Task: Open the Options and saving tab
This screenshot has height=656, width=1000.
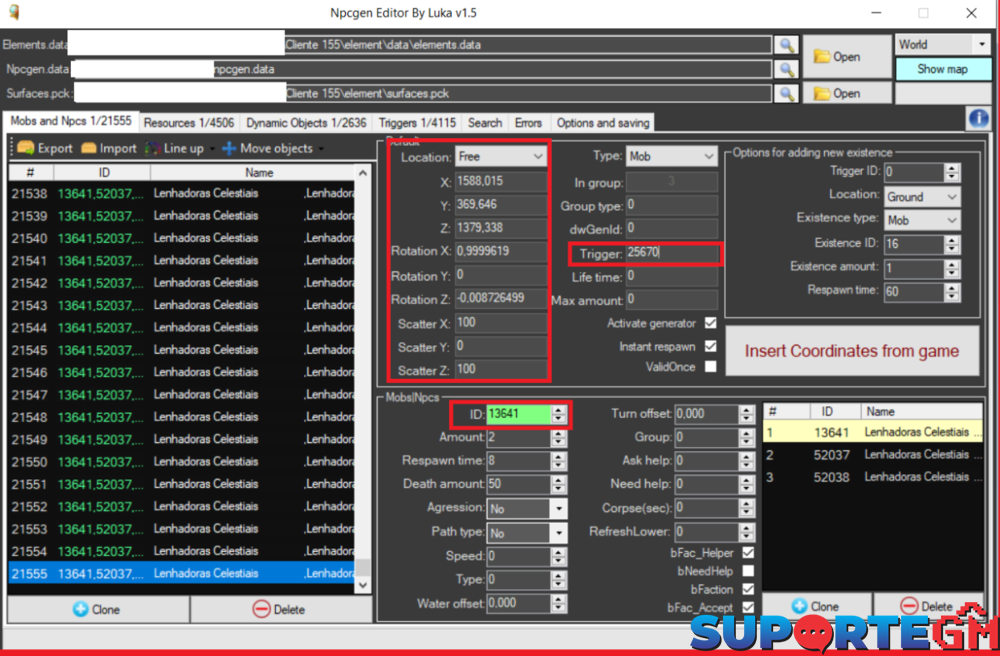Action: [x=602, y=123]
